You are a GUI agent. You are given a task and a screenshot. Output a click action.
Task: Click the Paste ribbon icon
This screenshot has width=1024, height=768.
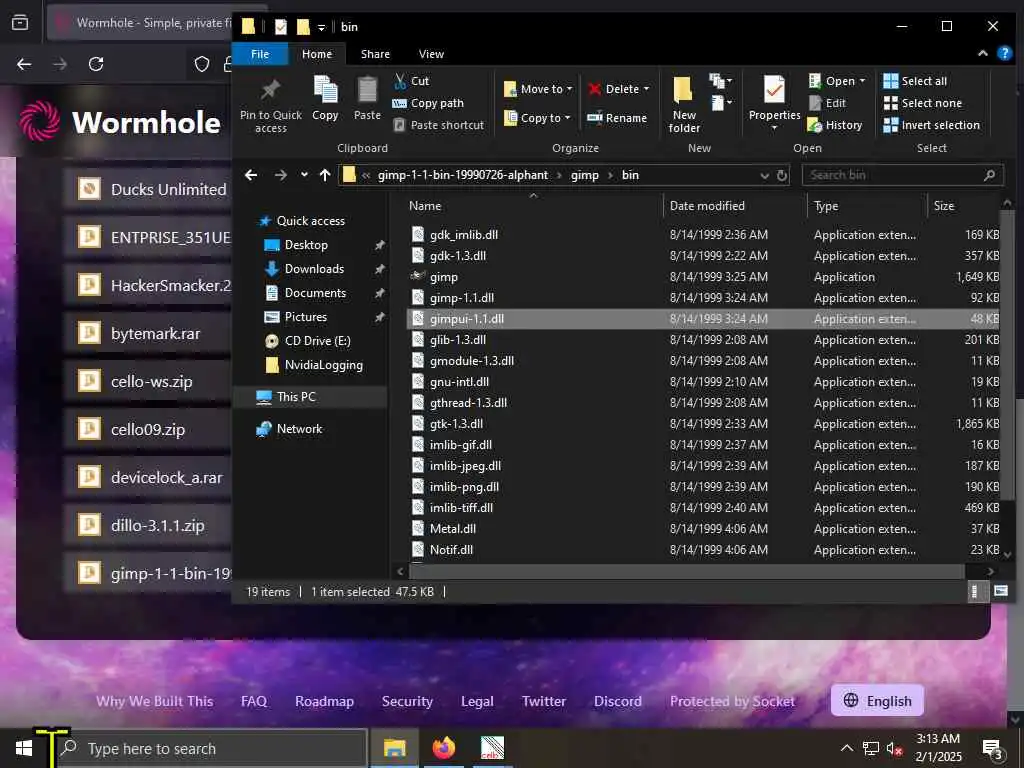coord(367,89)
